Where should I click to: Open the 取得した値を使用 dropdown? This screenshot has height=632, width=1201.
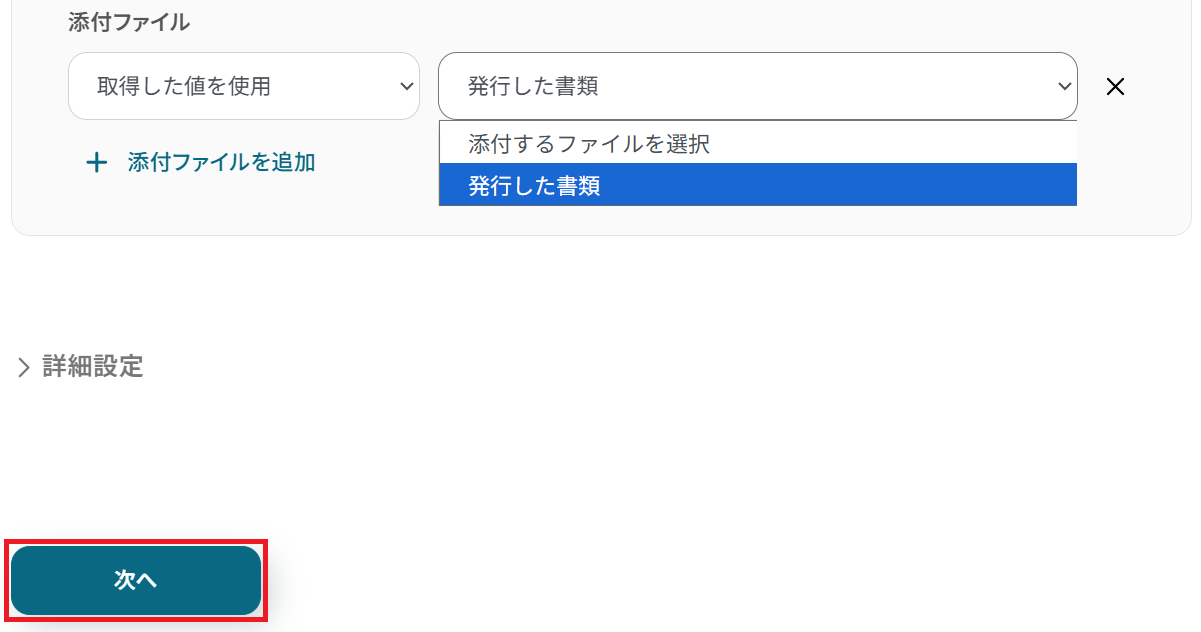point(243,87)
